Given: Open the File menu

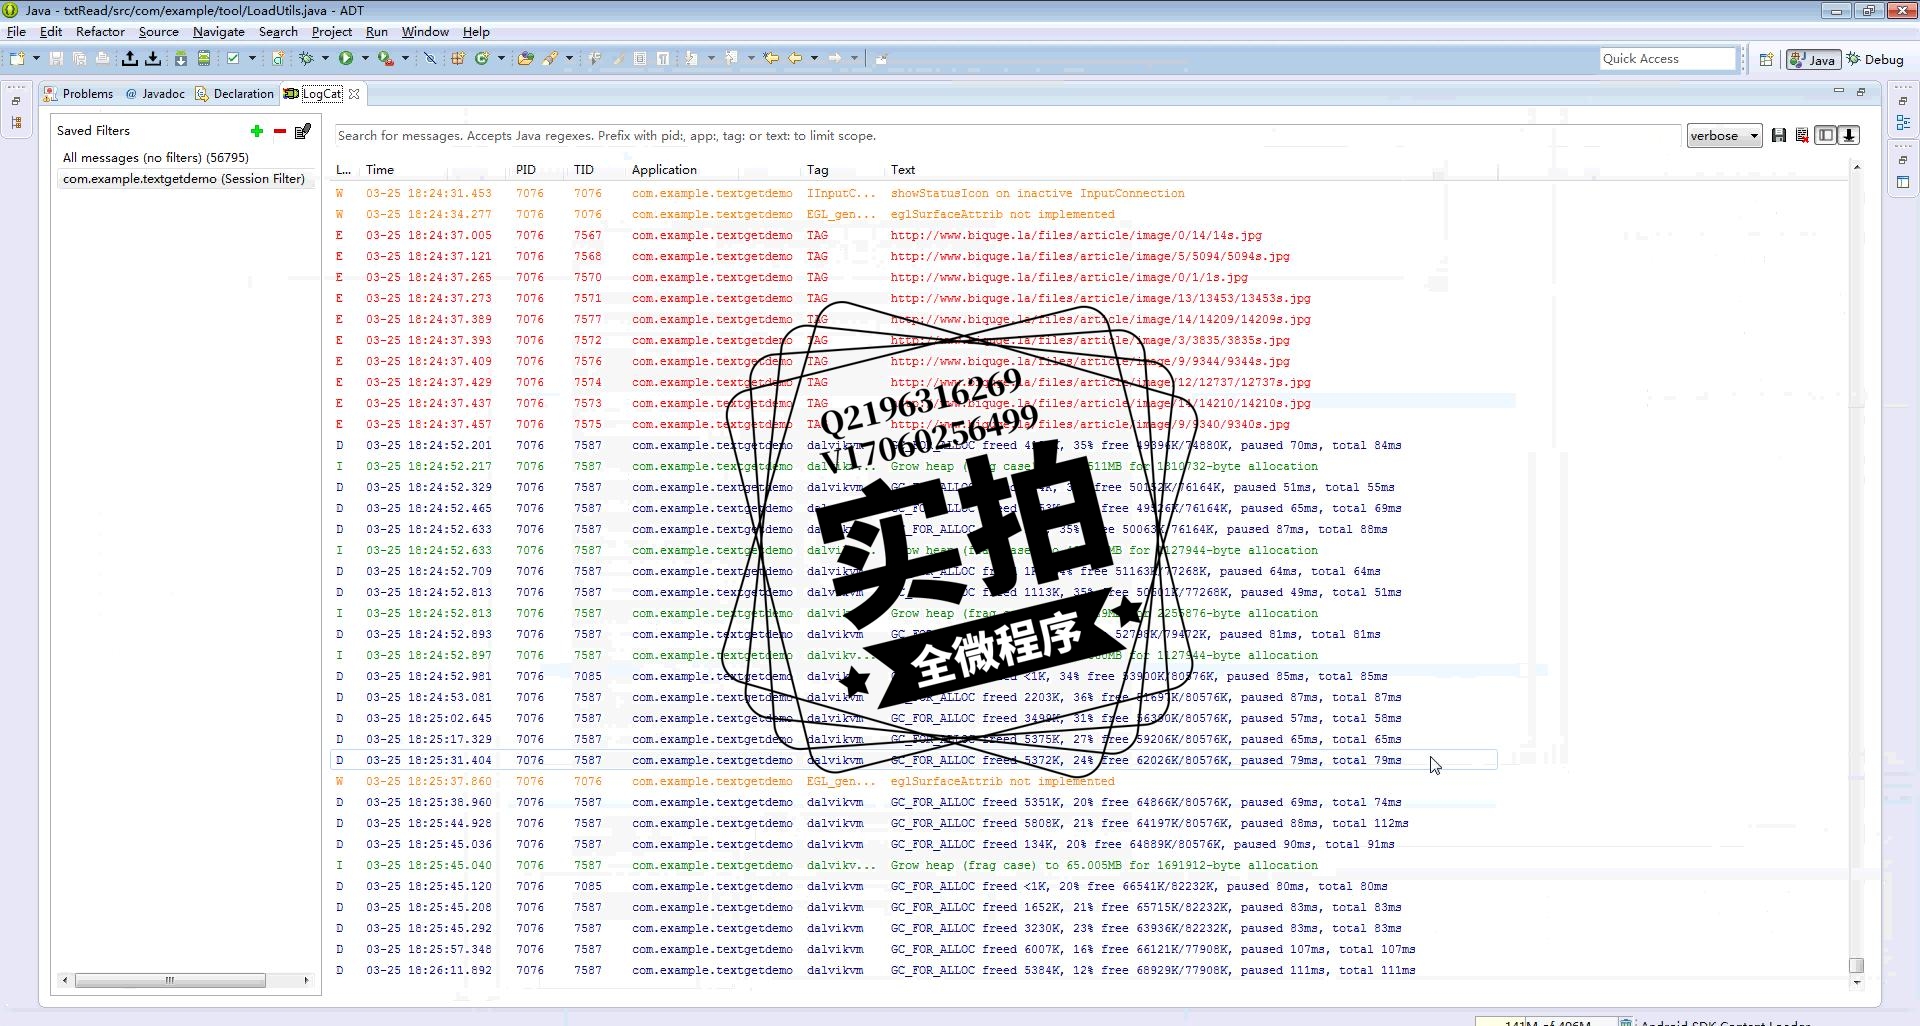Looking at the screenshot, I should pos(16,32).
